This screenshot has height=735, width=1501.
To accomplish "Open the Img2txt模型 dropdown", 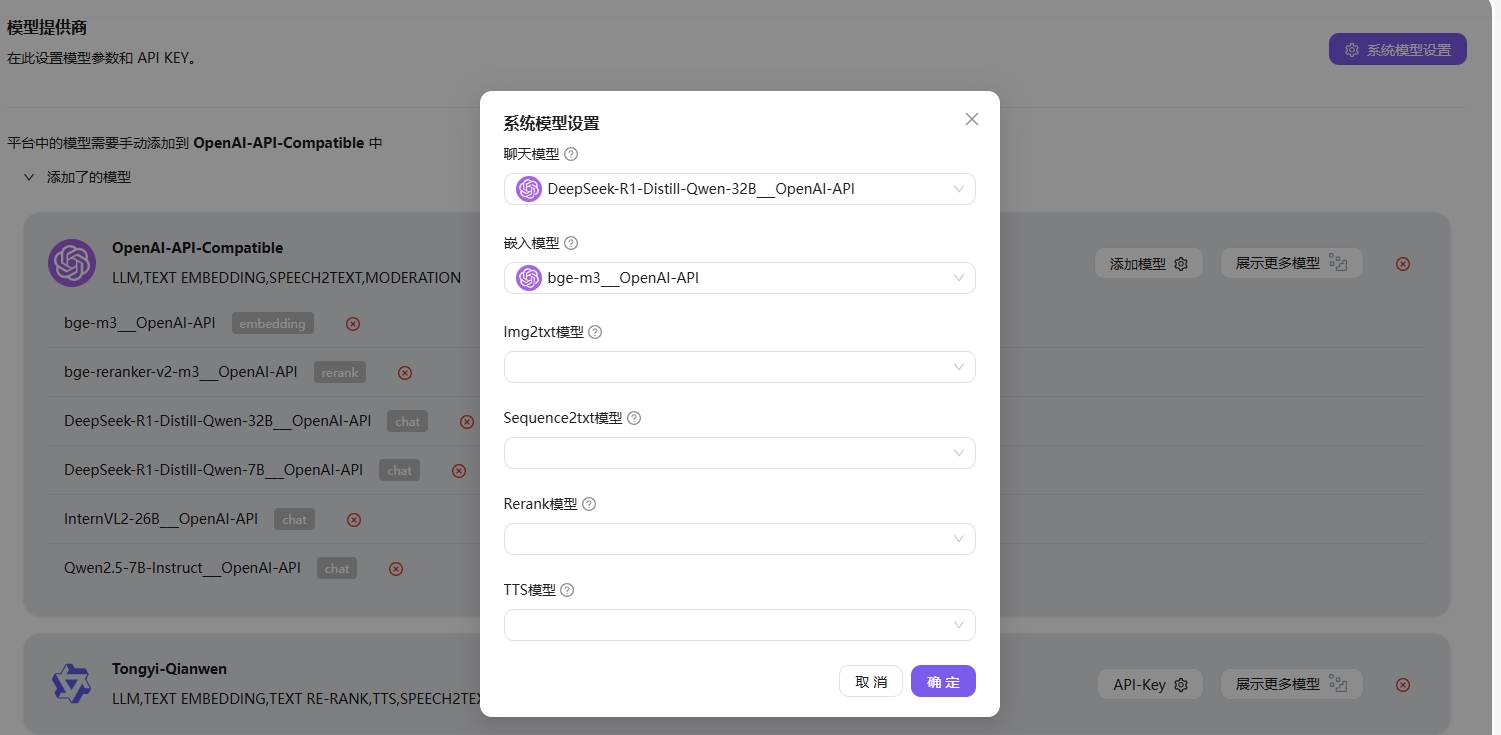I will [739, 367].
